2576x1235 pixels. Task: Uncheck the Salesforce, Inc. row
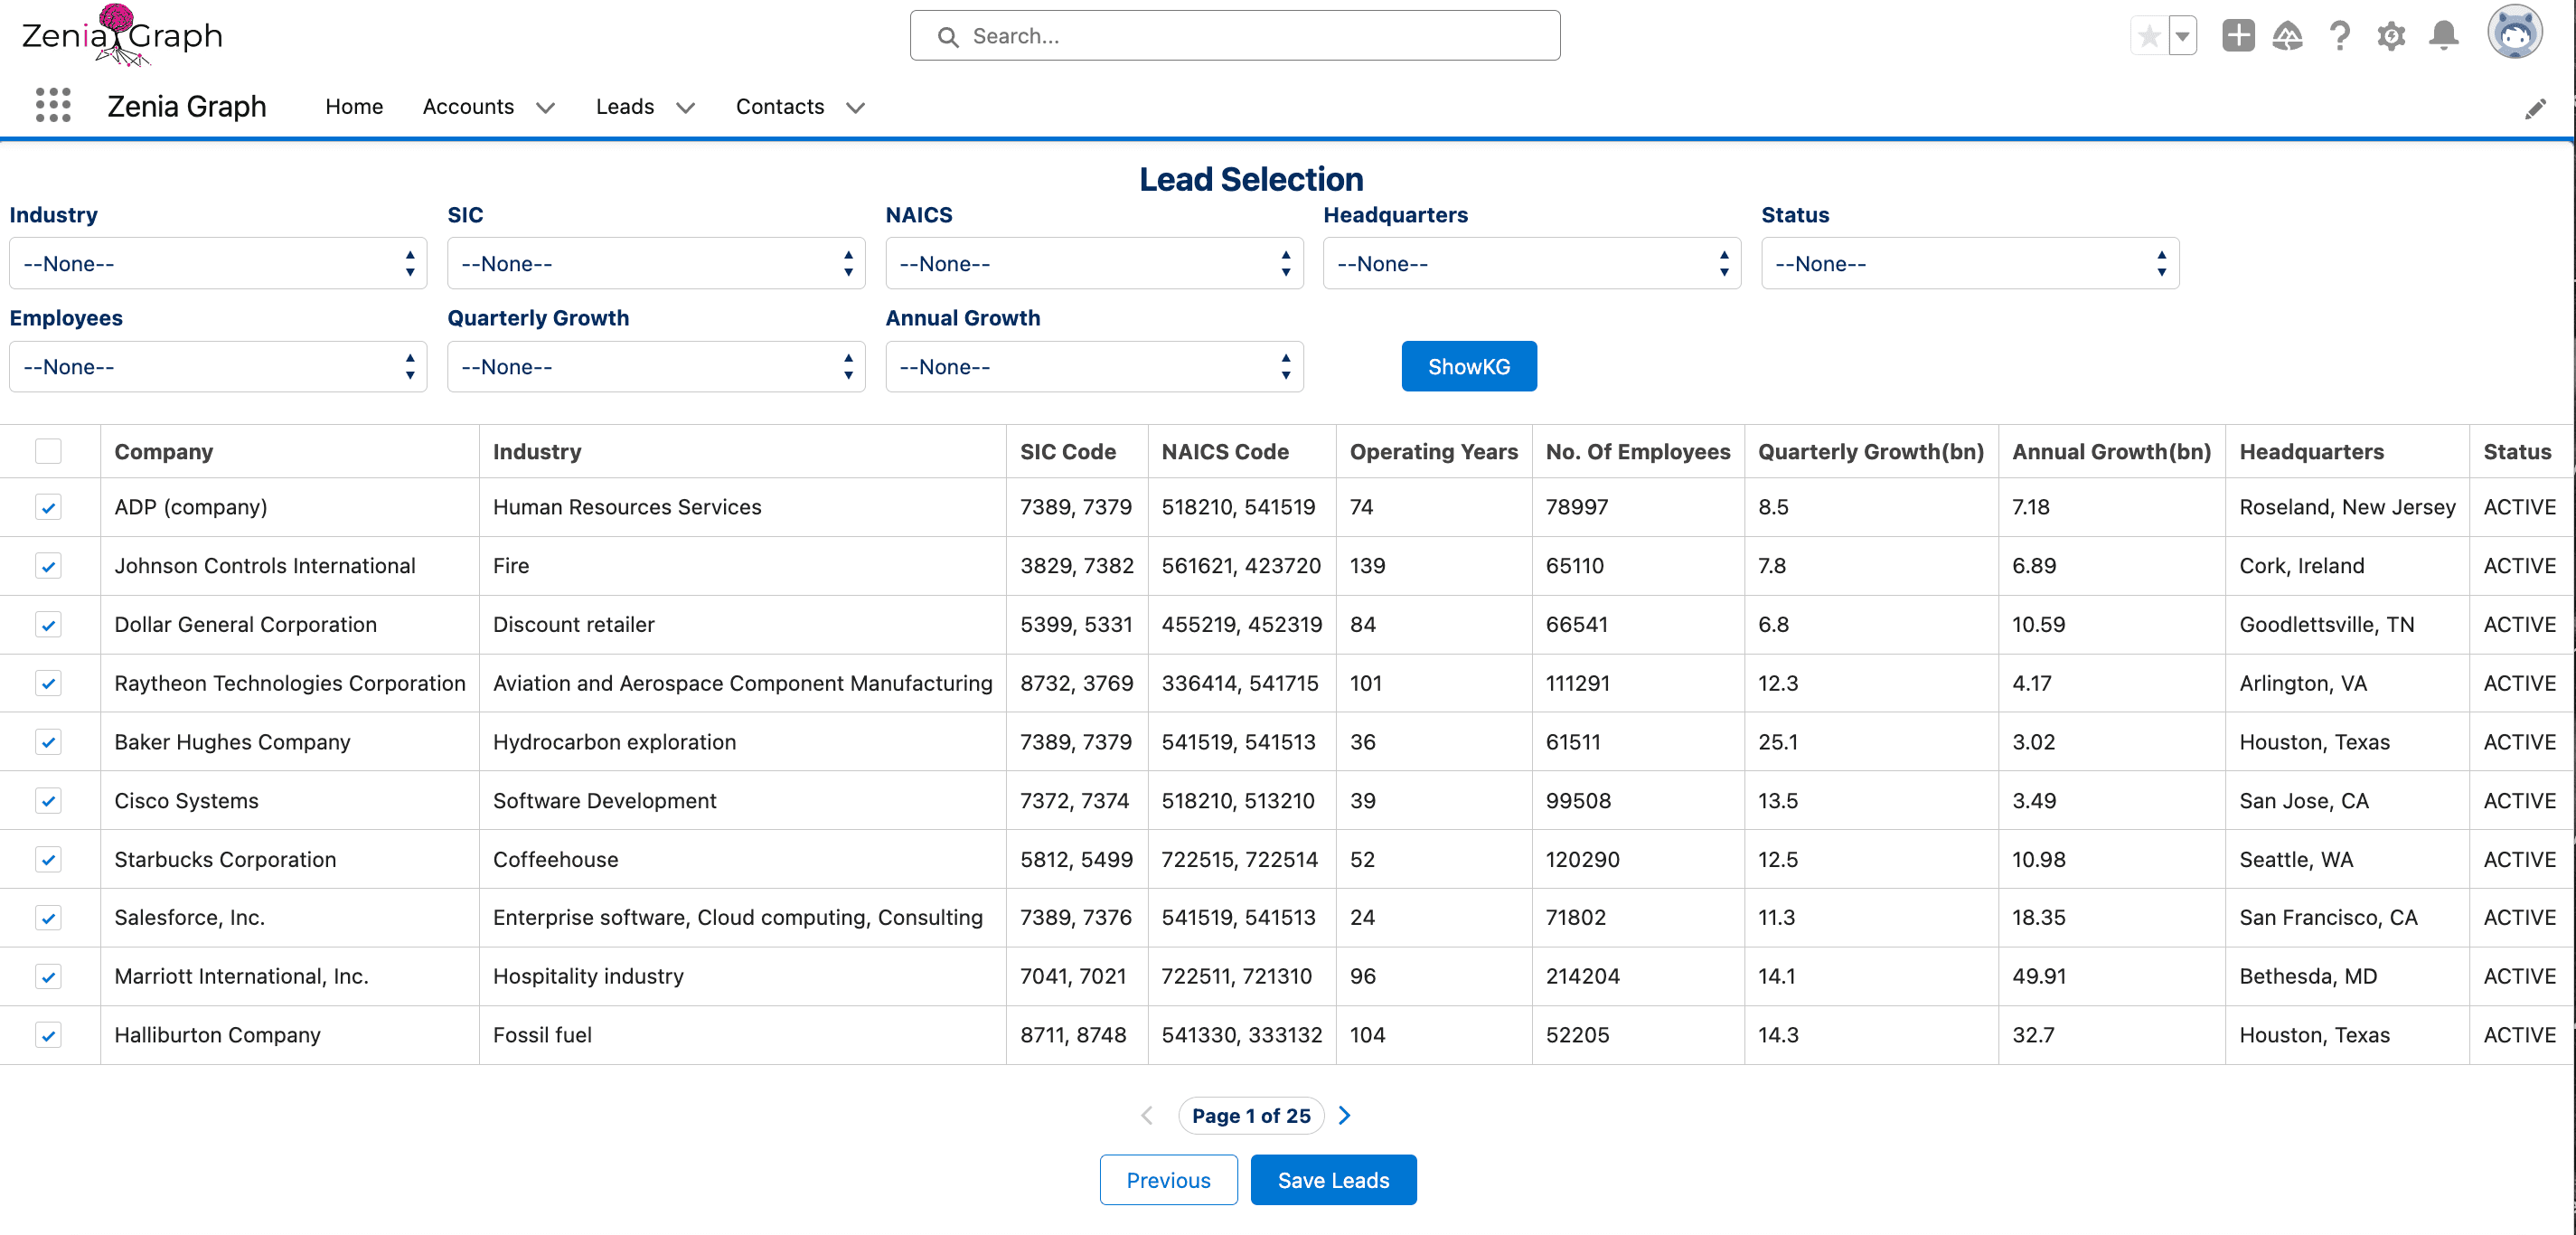pyautogui.click(x=48, y=918)
